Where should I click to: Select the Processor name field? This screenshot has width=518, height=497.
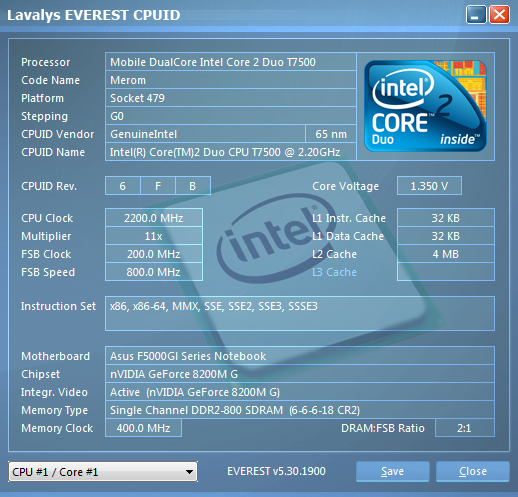(231, 62)
